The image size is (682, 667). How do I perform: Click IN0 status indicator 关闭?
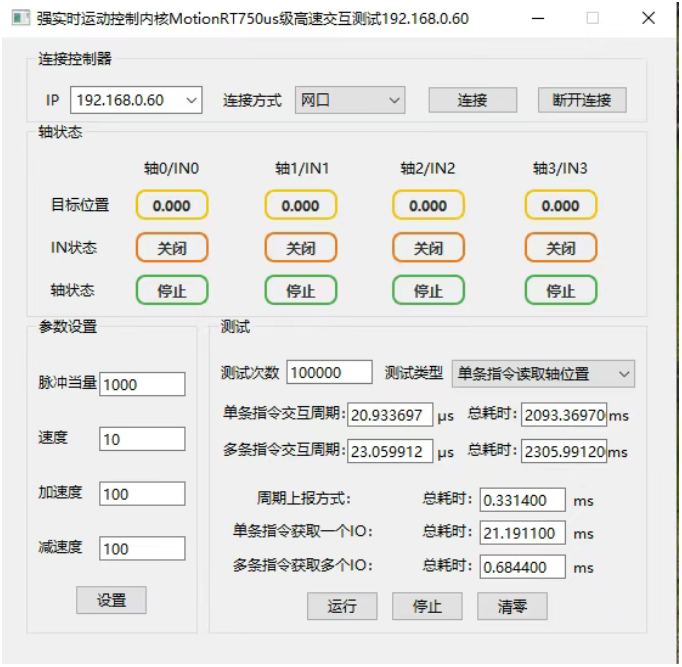(172, 248)
